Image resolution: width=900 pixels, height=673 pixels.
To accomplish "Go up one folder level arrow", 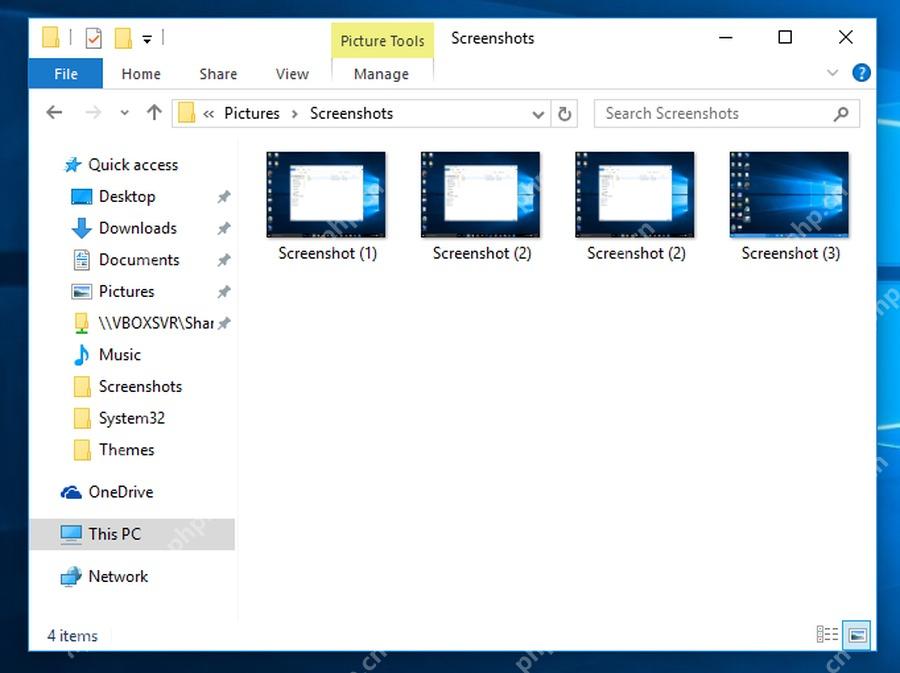I will pos(154,112).
